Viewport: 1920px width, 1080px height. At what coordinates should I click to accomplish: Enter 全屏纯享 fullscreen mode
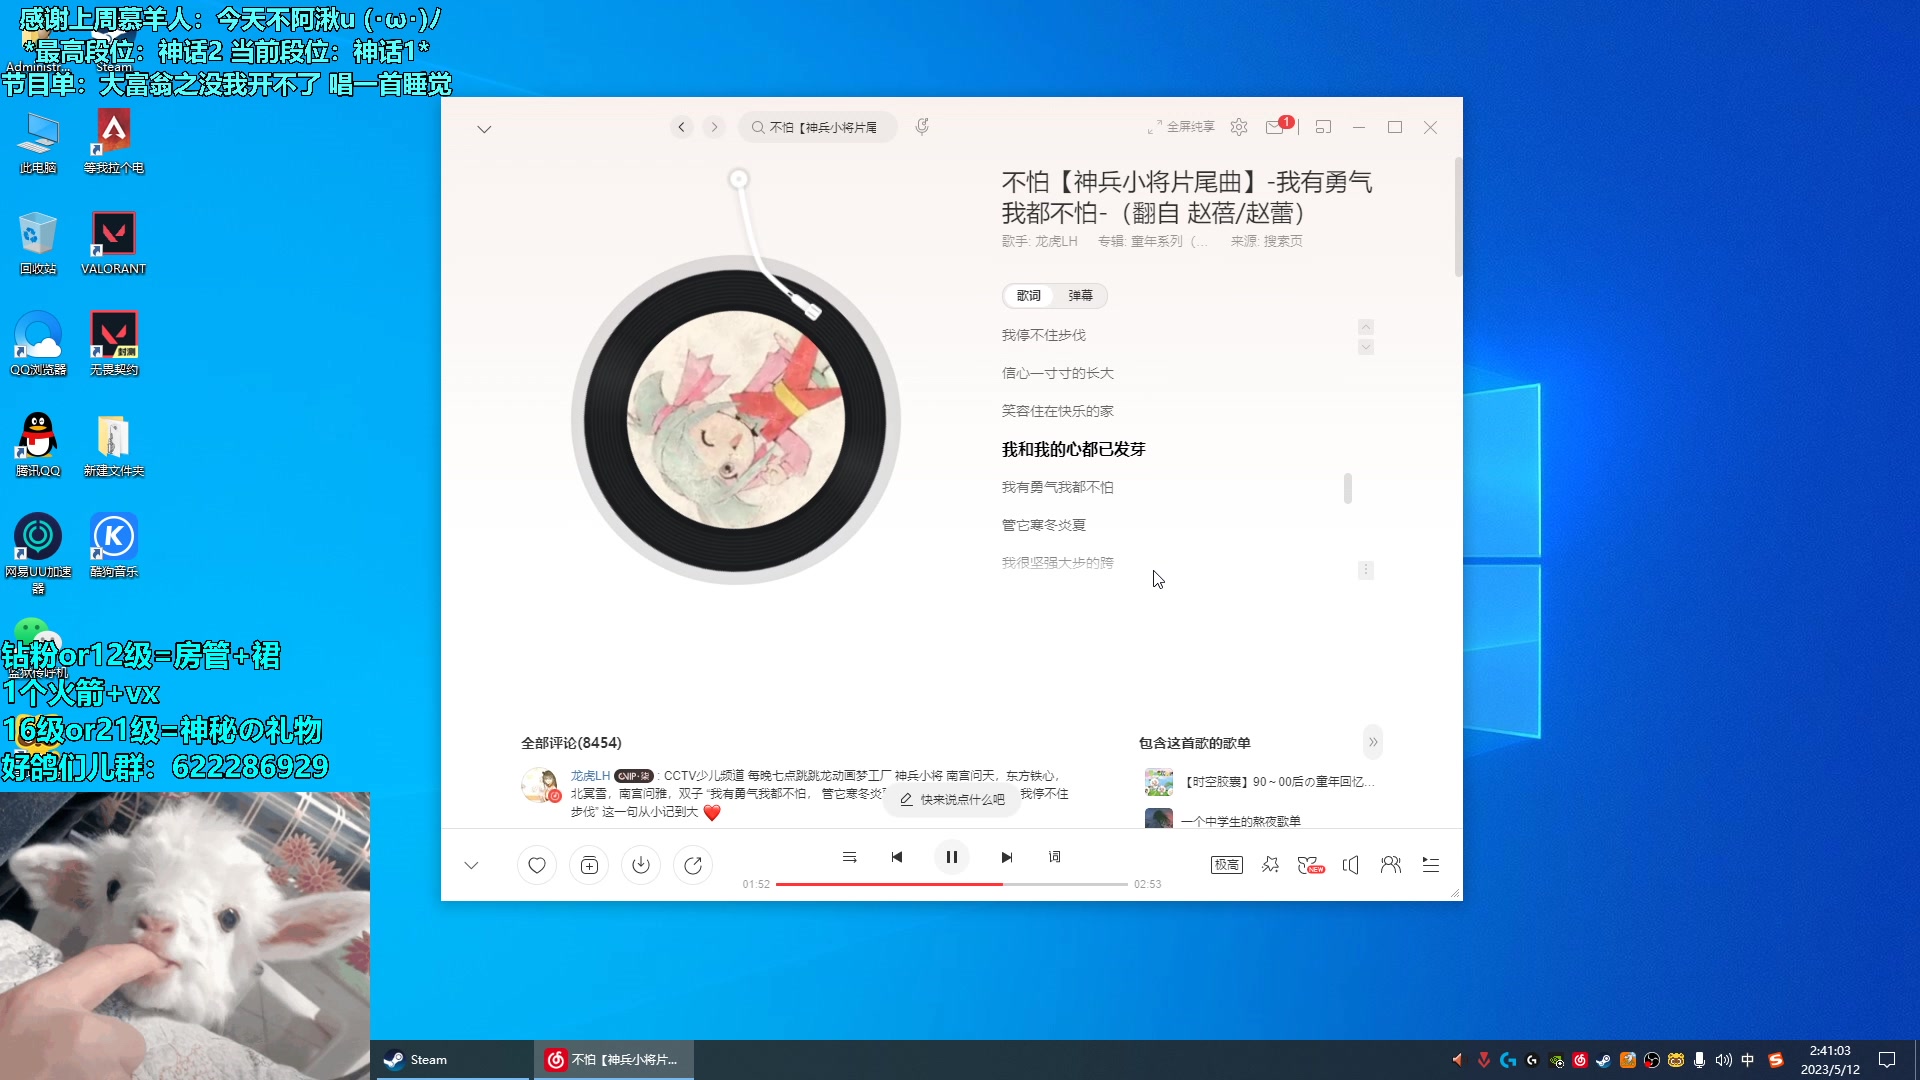[1181, 127]
